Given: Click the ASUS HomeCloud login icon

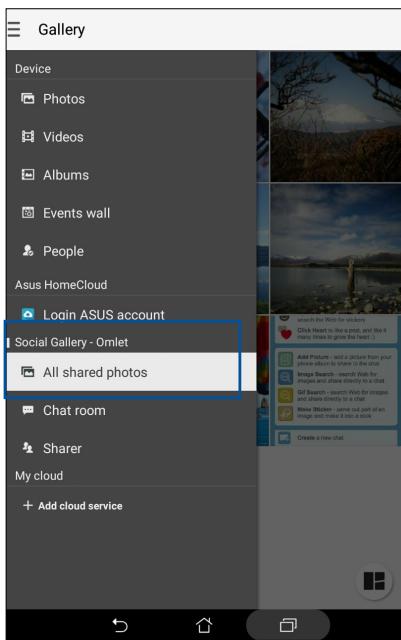Looking at the screenshot, I should (28, 314).
